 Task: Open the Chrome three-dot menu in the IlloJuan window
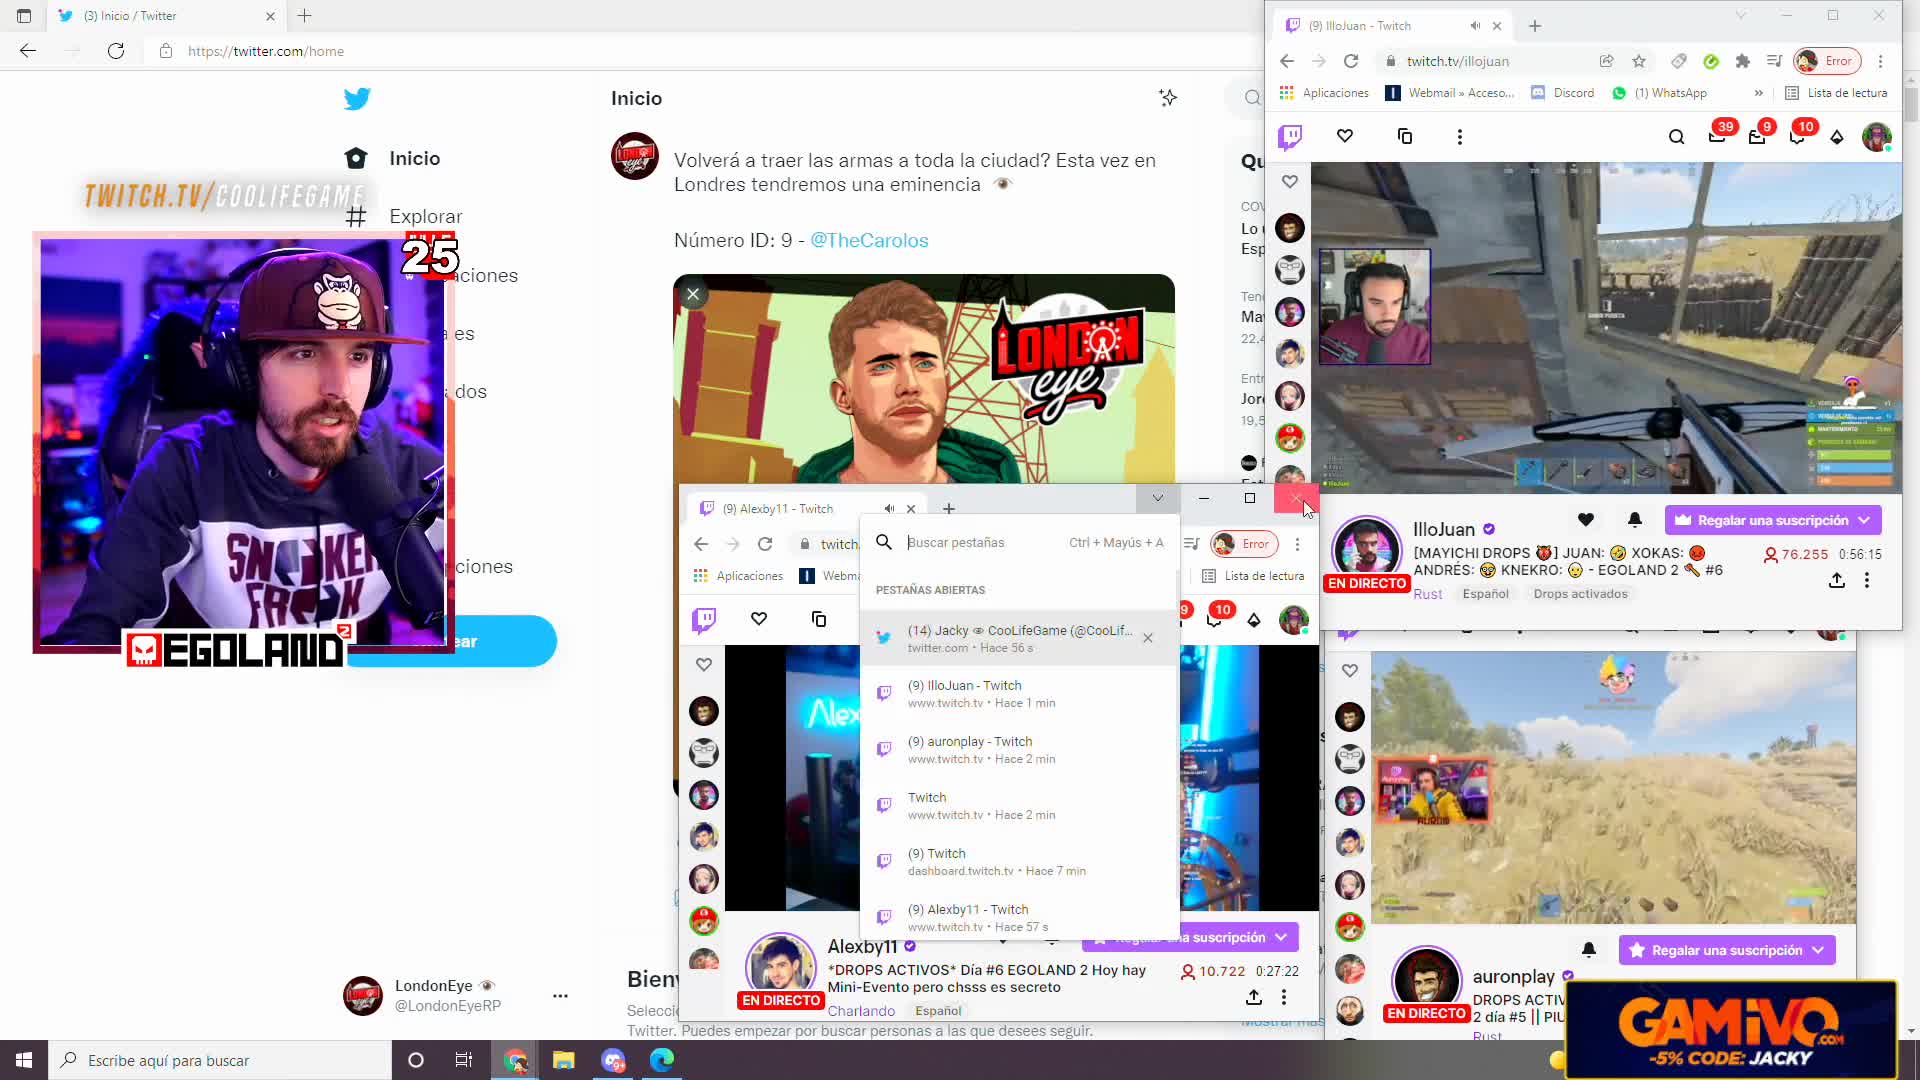tap(1880, 61)
